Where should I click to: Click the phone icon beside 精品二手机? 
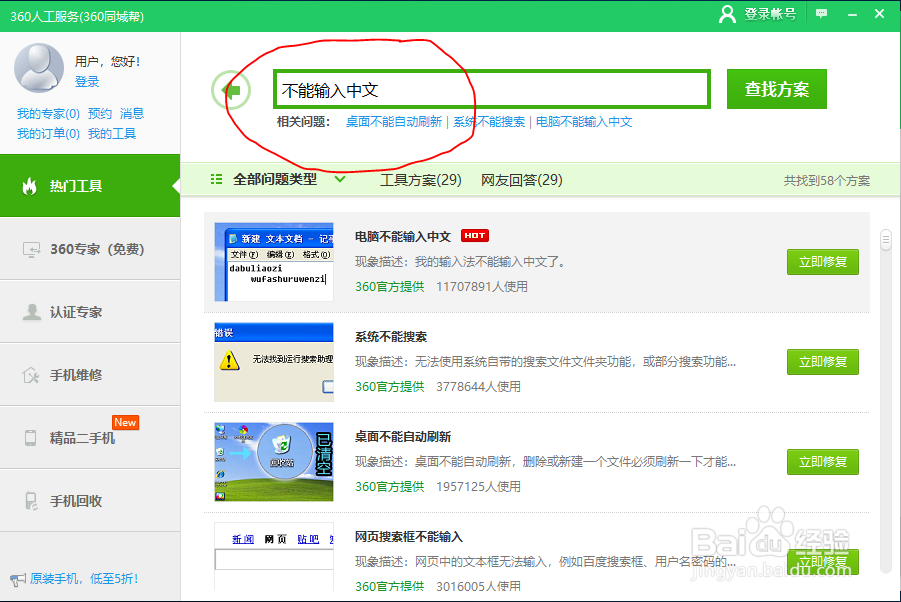point(30,438)
